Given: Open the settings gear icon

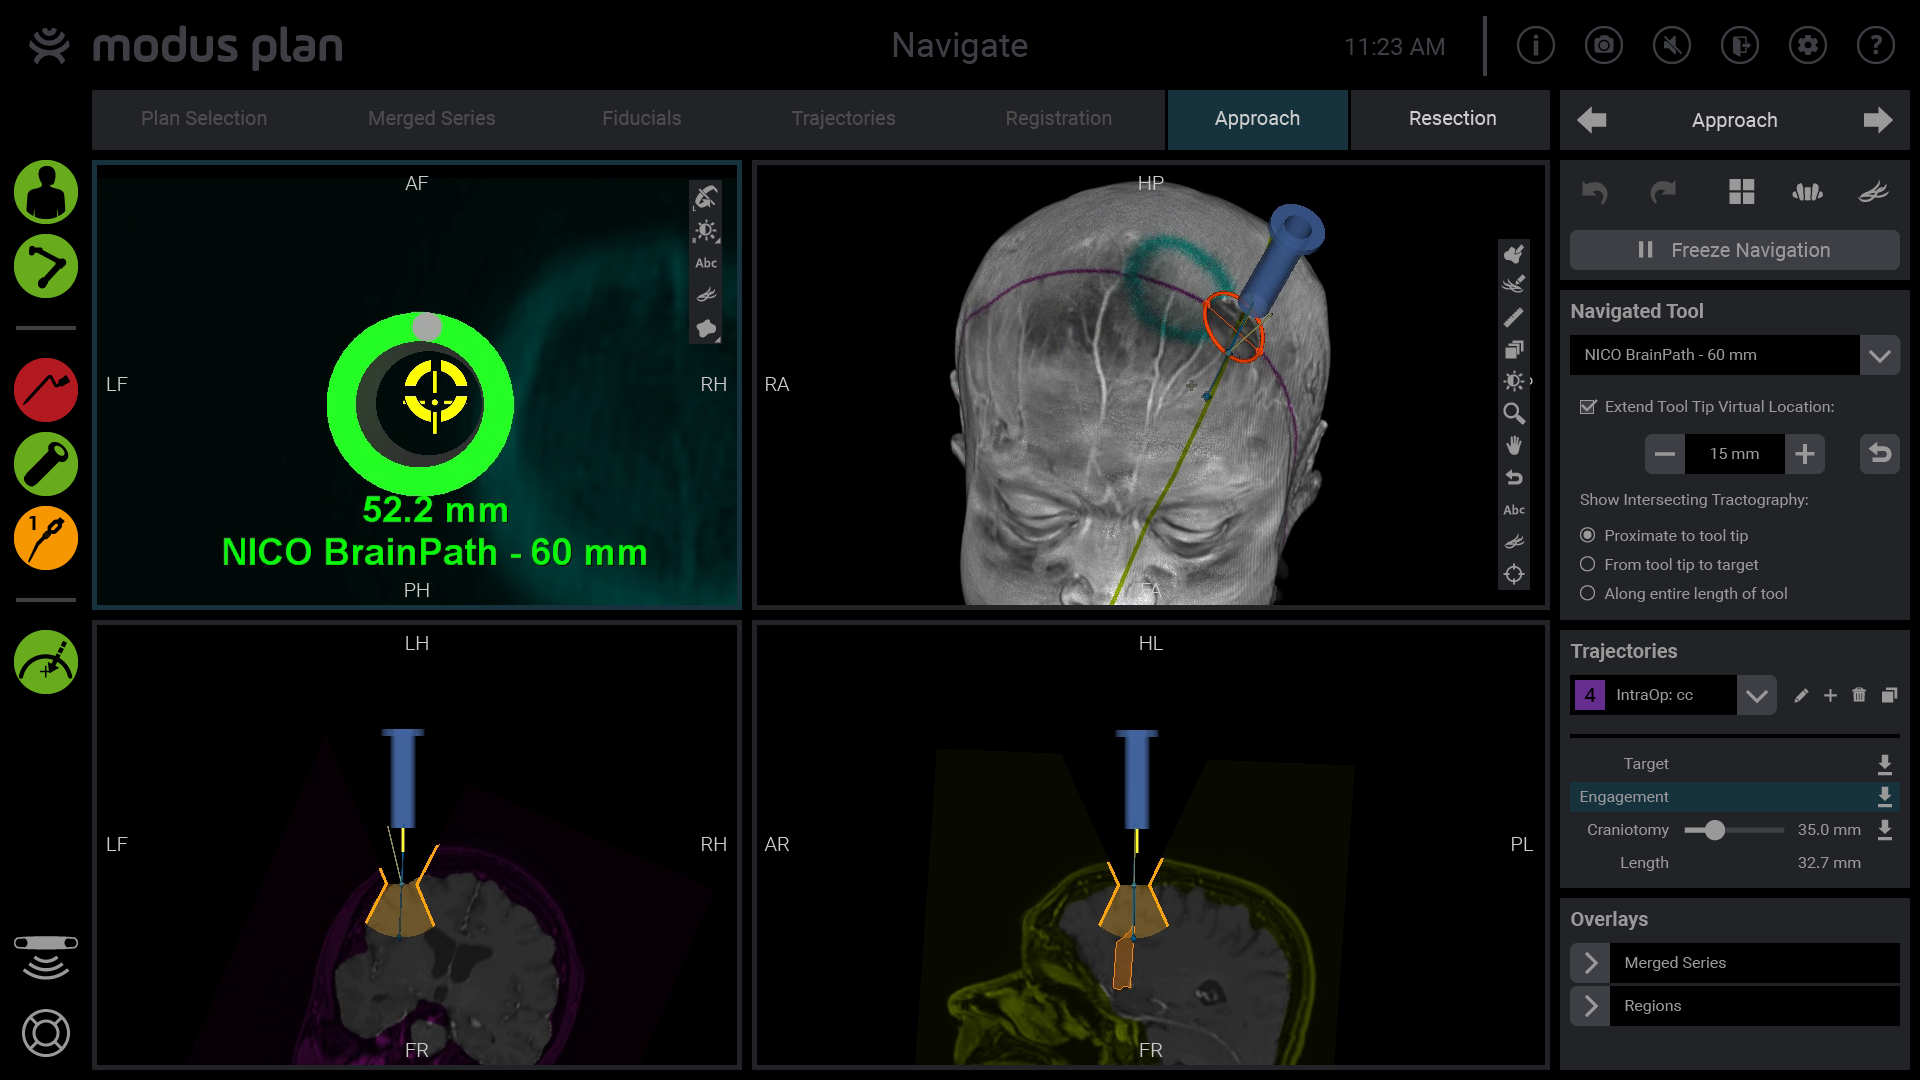Looking at the screenshot, I should click(x=1807, y=46).
